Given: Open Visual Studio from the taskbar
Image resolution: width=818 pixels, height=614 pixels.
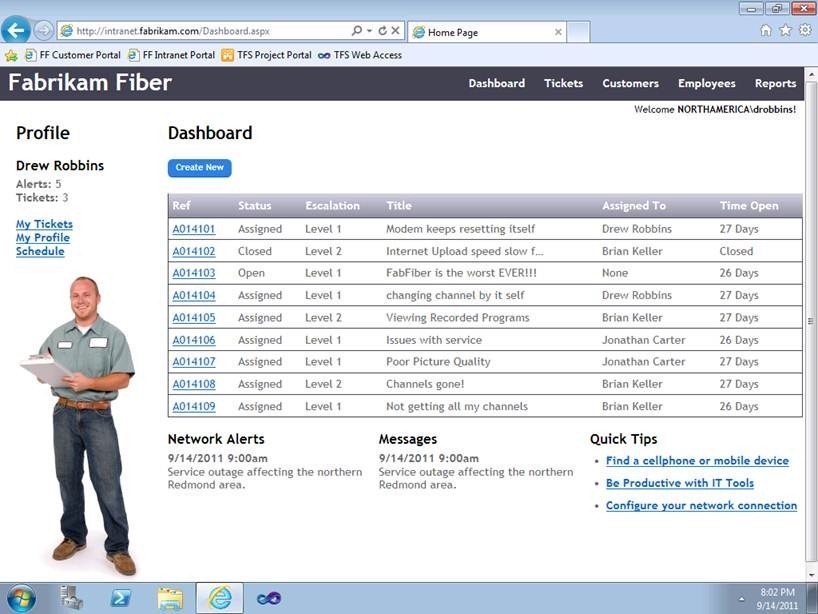Looking at the screenshot, I should (269, 597).
